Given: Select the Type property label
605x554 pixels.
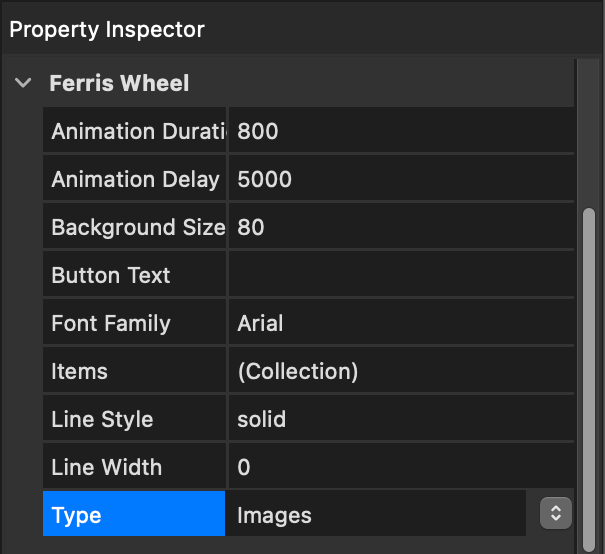Looking at the screenshot, I should point(134,513).
